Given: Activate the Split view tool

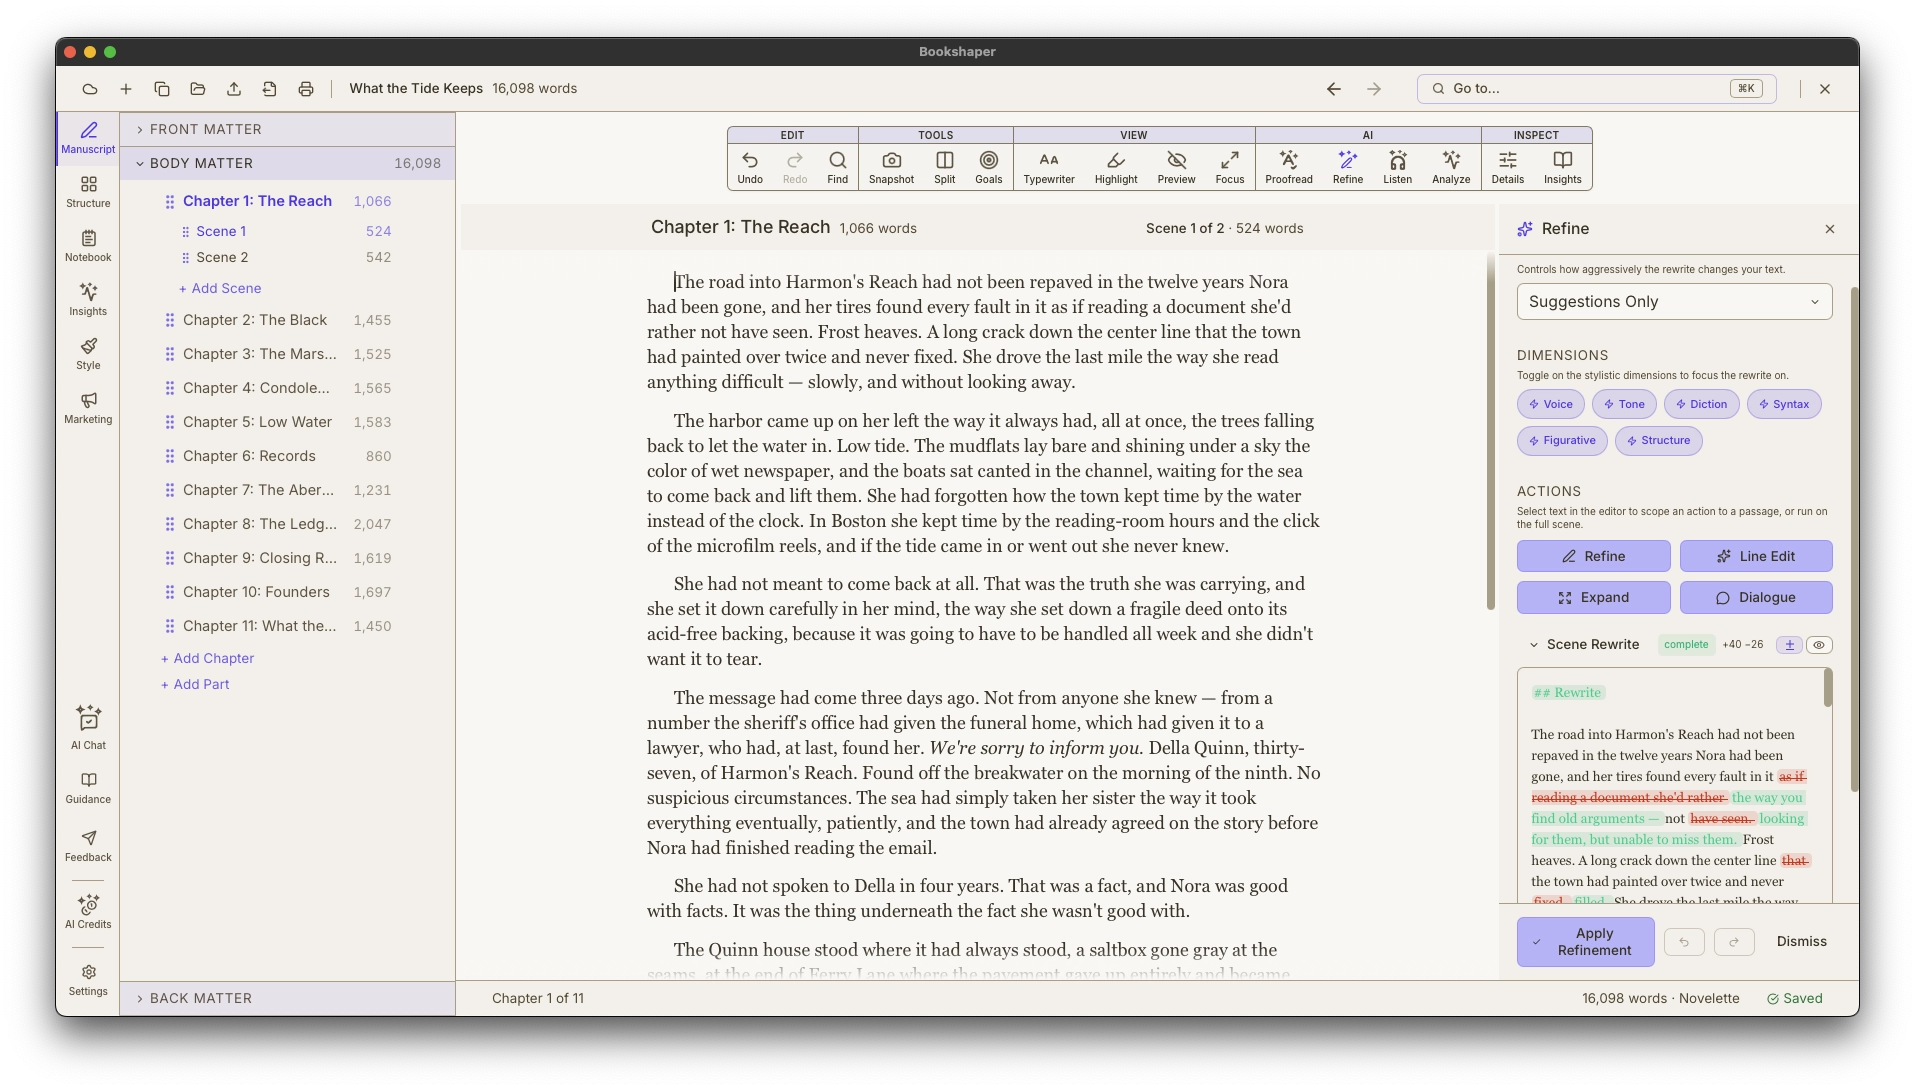Looking at the screenshot, I should [944, 167].
